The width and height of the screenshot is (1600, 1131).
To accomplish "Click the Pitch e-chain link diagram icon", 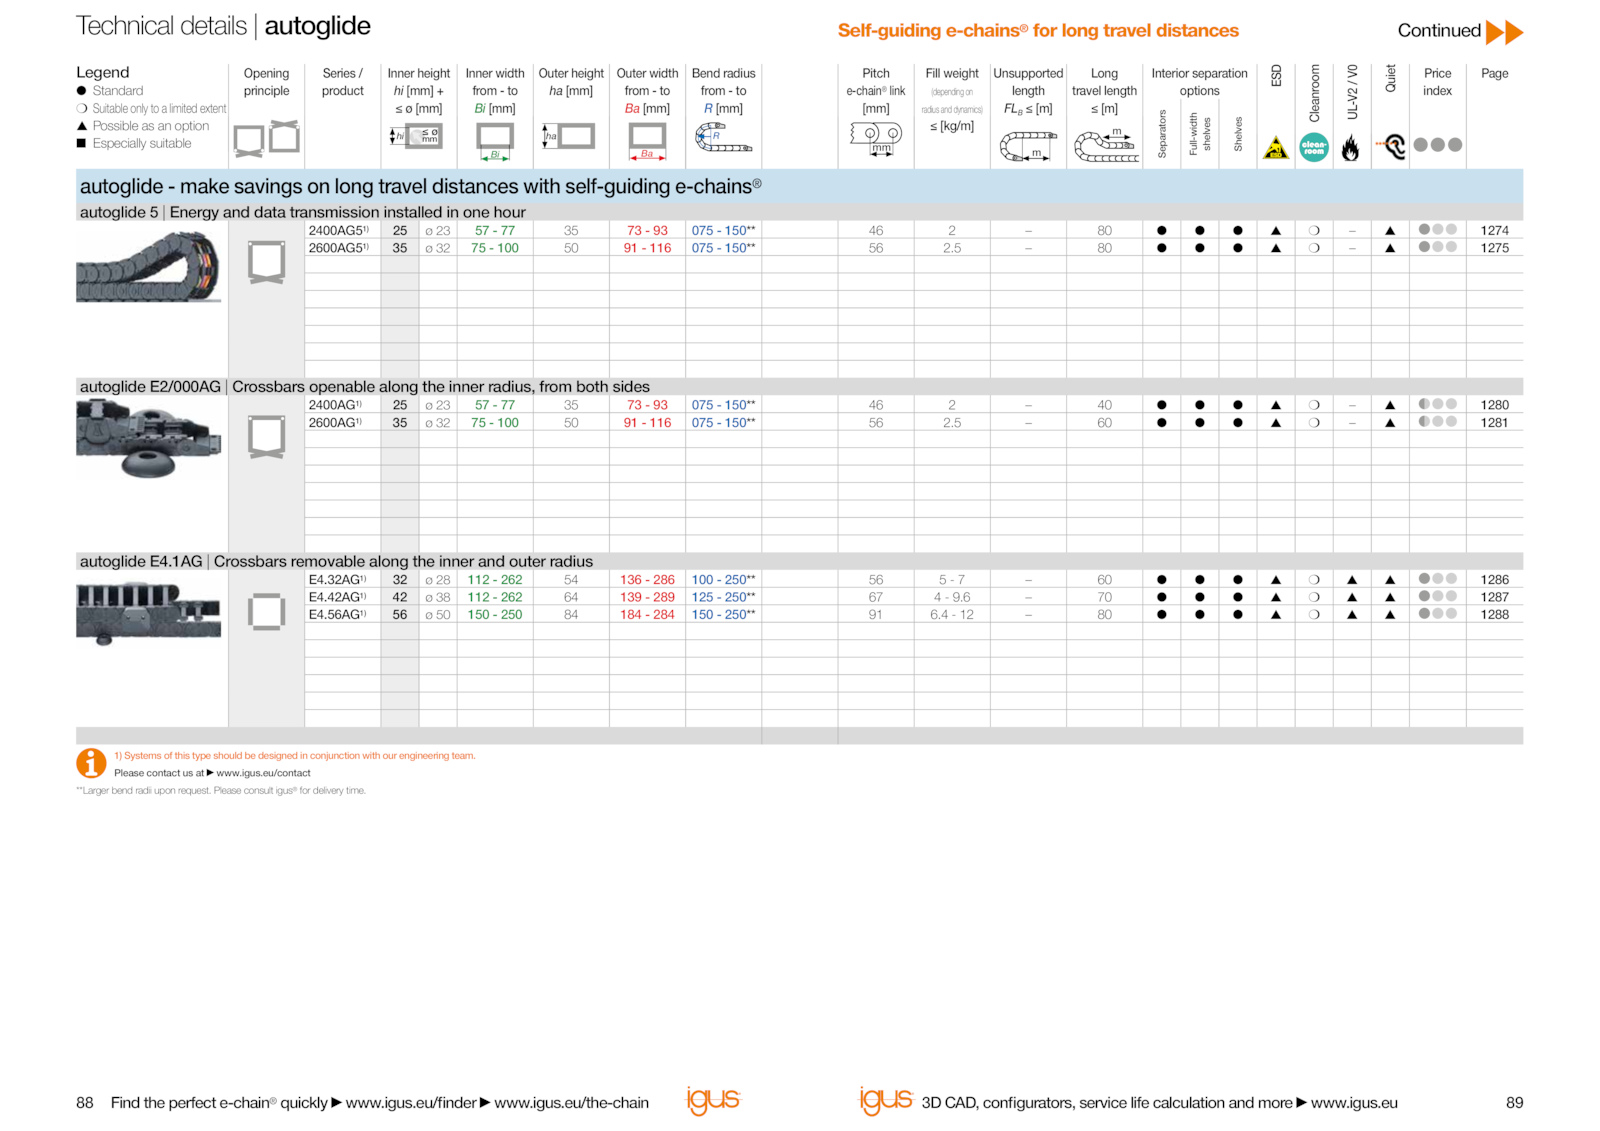I will click(x=876, y=138).
